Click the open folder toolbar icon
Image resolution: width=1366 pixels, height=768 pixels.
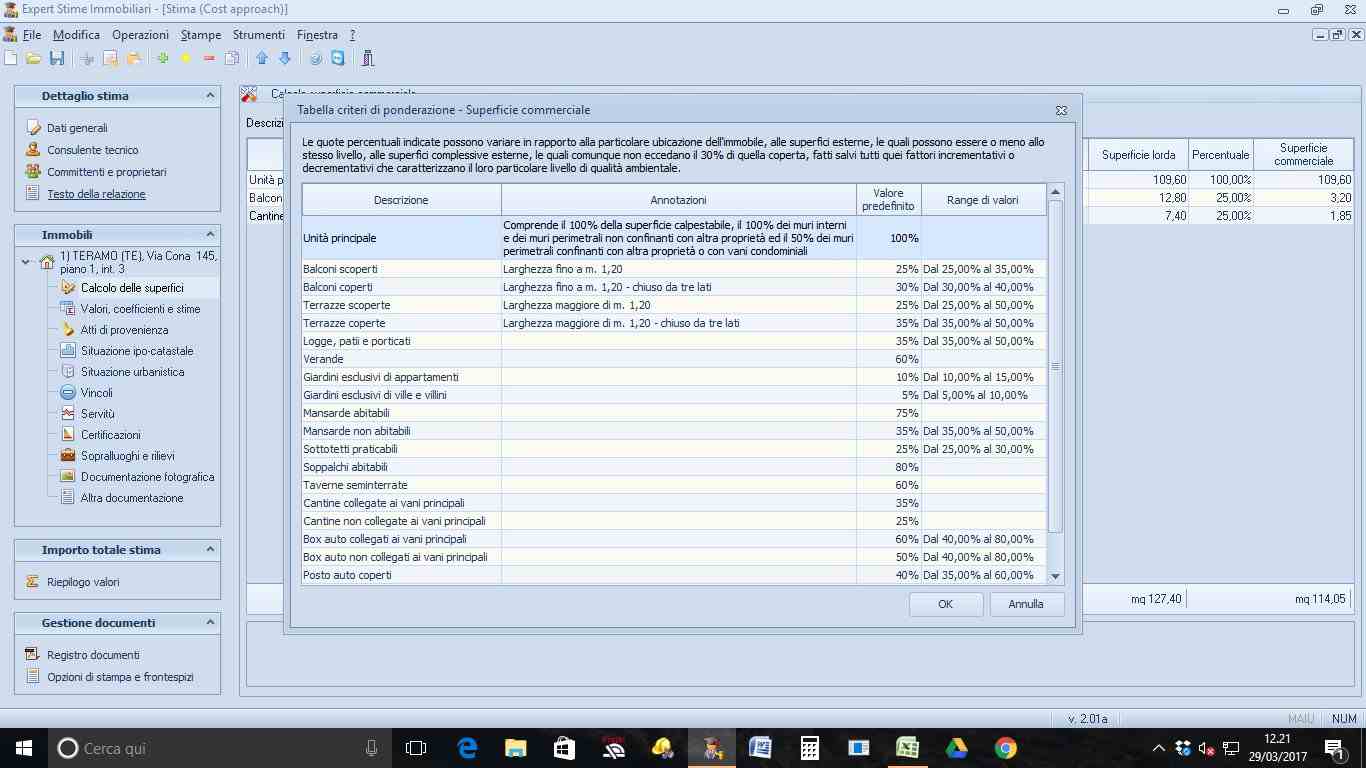[x=34, y=59]
